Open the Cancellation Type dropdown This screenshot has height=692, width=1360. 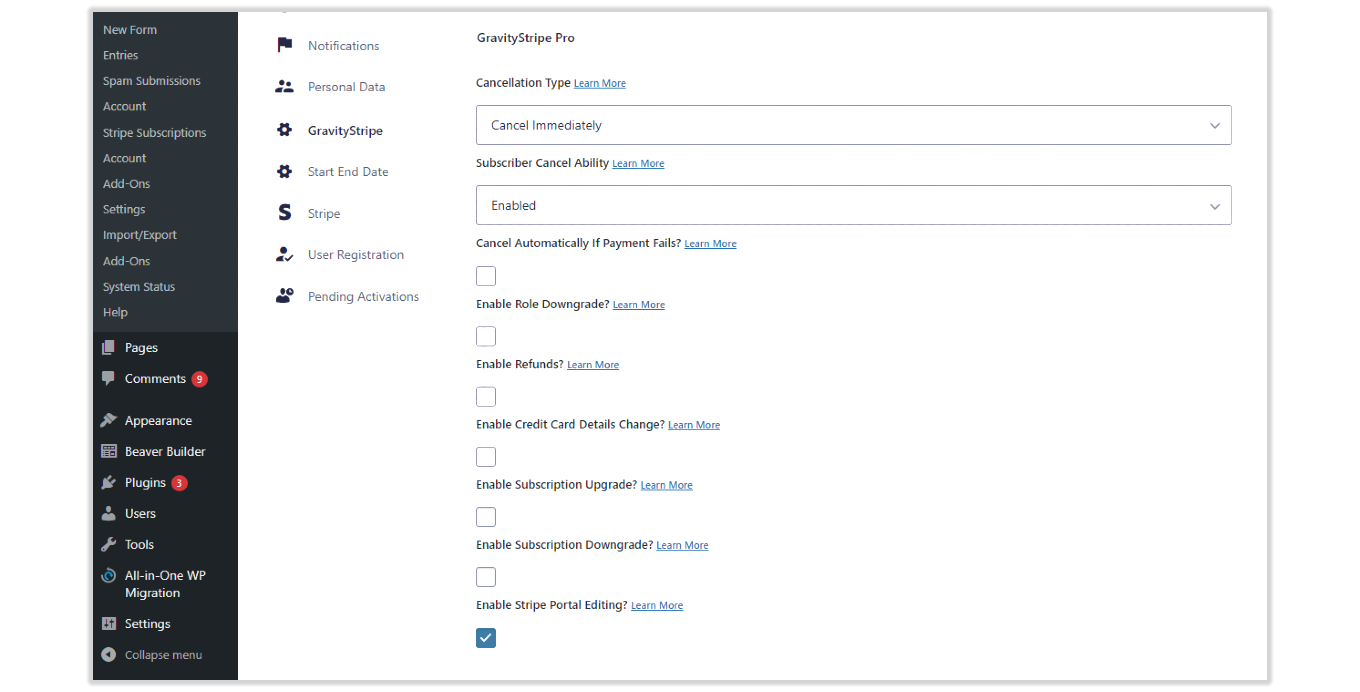click(x=853, y=125)
